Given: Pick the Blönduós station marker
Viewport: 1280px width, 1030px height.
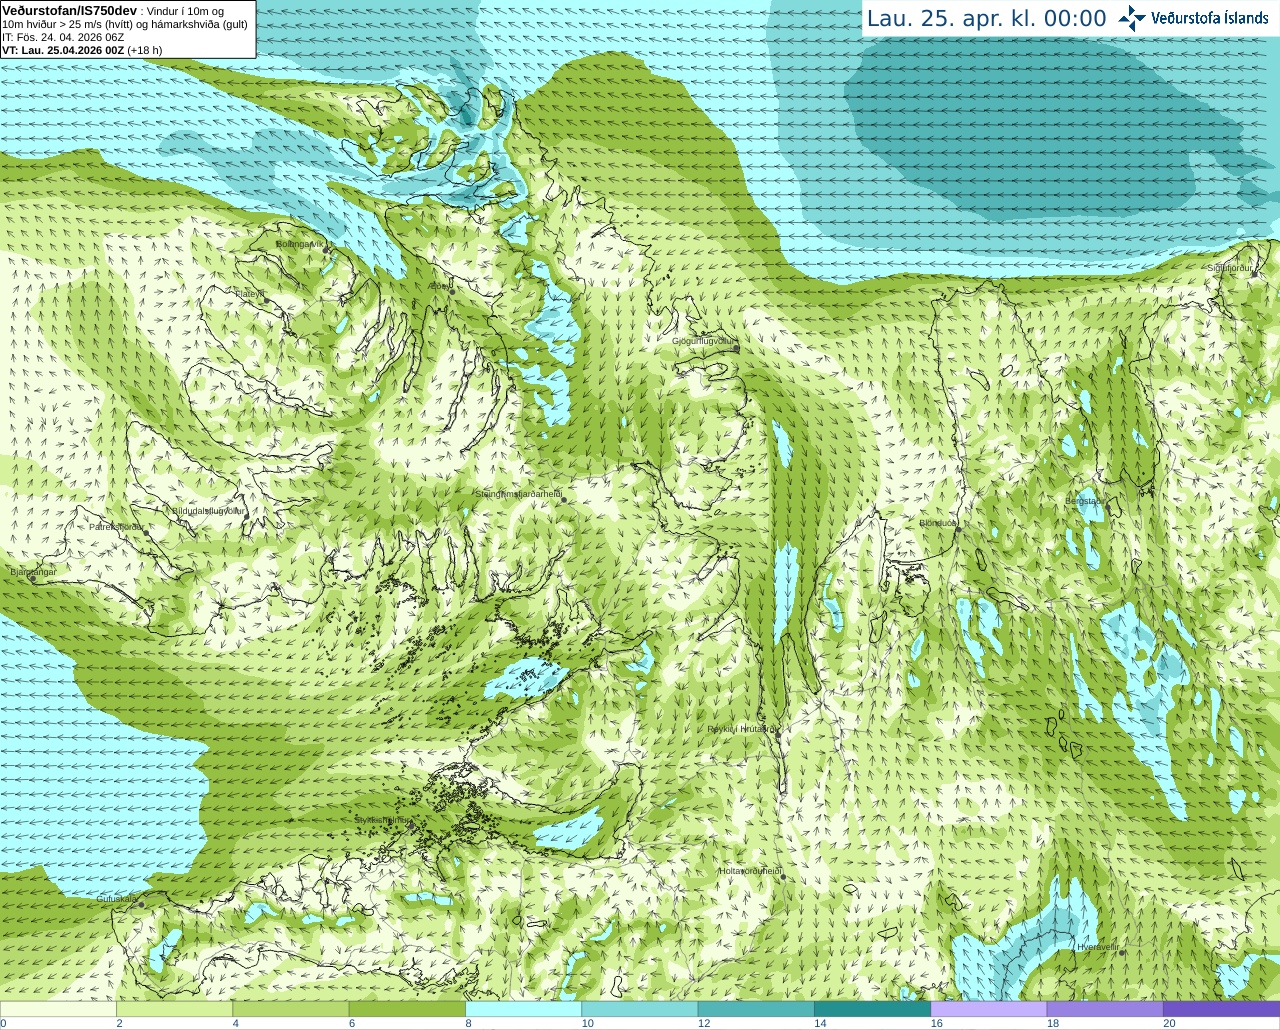Looking at the screenshot, I should 957,530.
